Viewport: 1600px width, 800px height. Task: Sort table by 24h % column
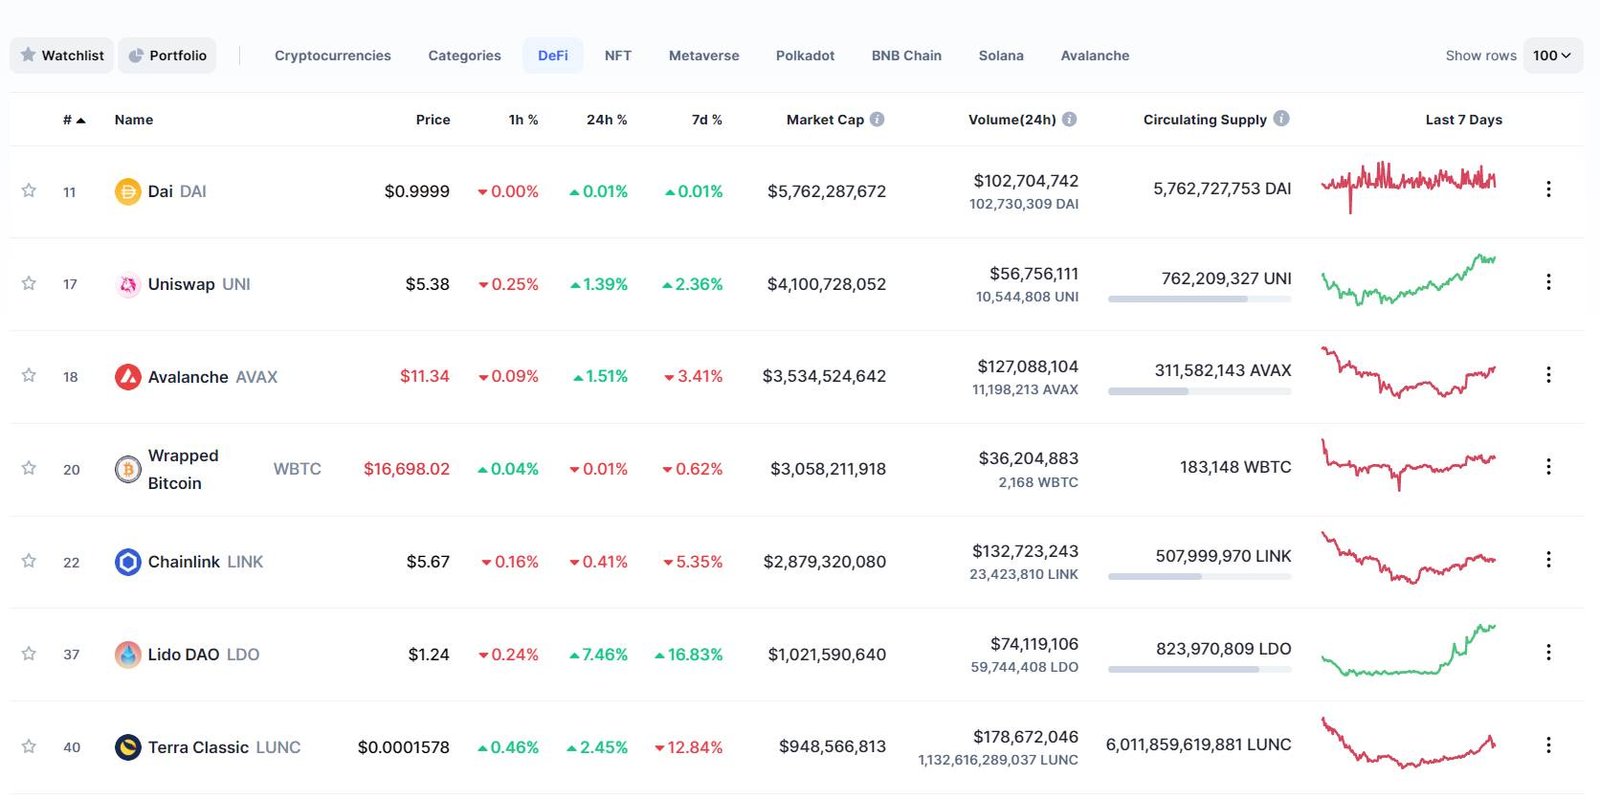(x=607, y=120)
